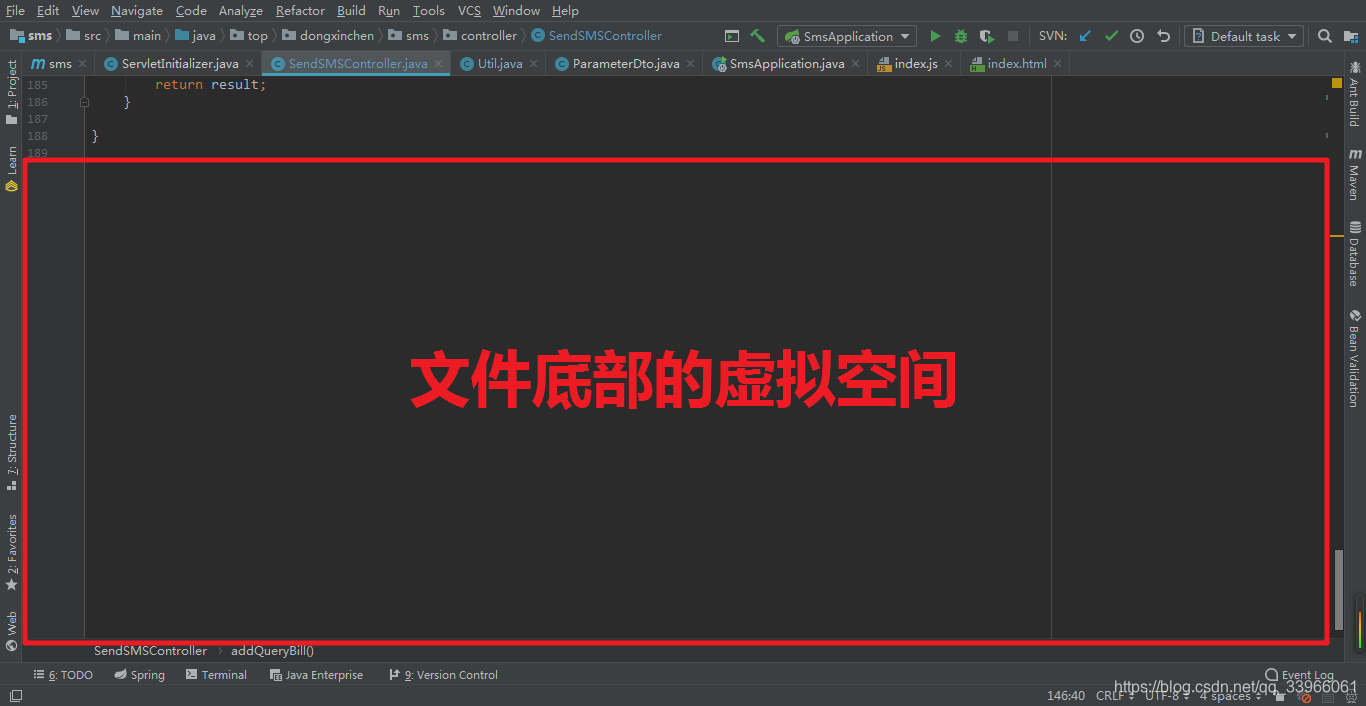
Task: Open the SmsApplication run configuration dropdown
Action: click(847, 36)
